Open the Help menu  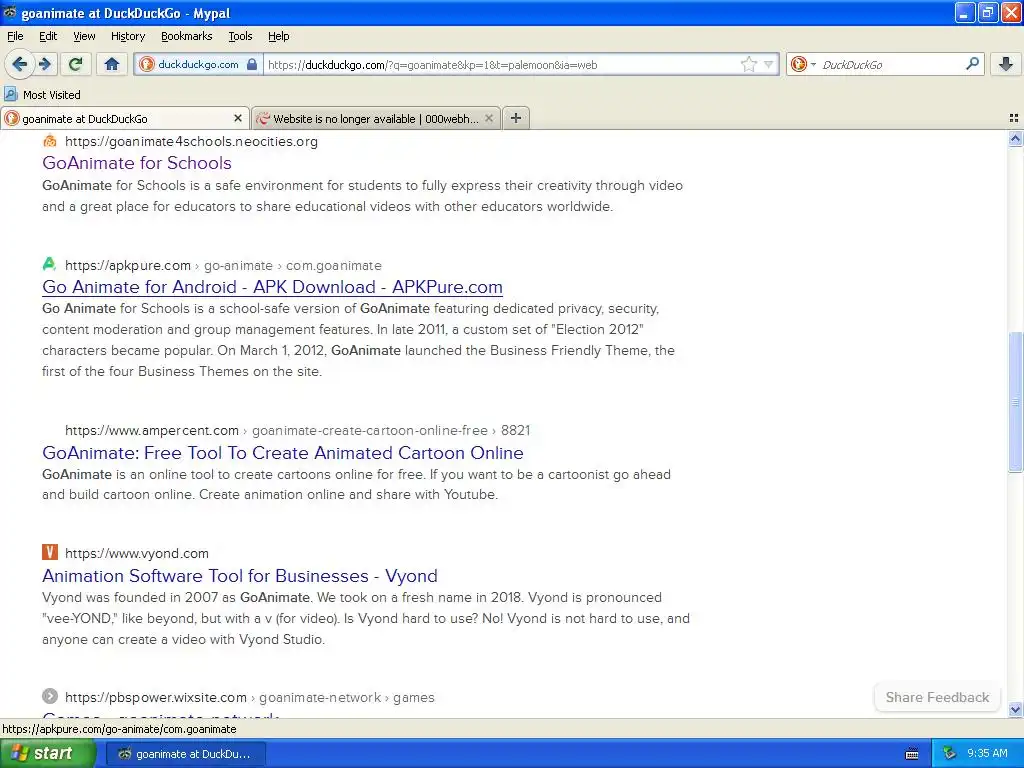pyautogui.click(x=278, y=36)
